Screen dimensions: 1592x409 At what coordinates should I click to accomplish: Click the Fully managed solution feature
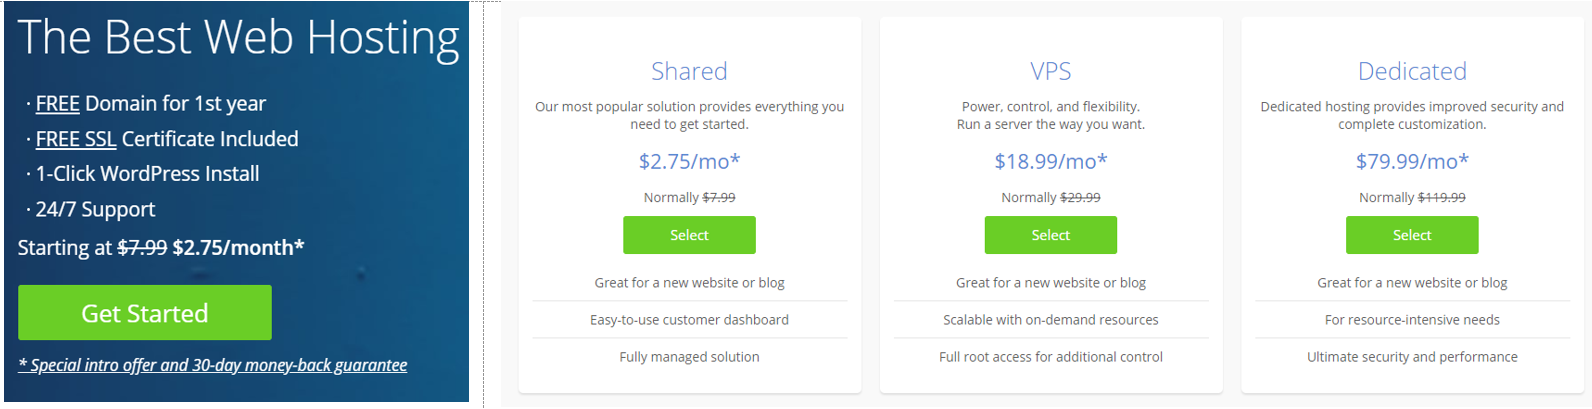coord(689,357)
